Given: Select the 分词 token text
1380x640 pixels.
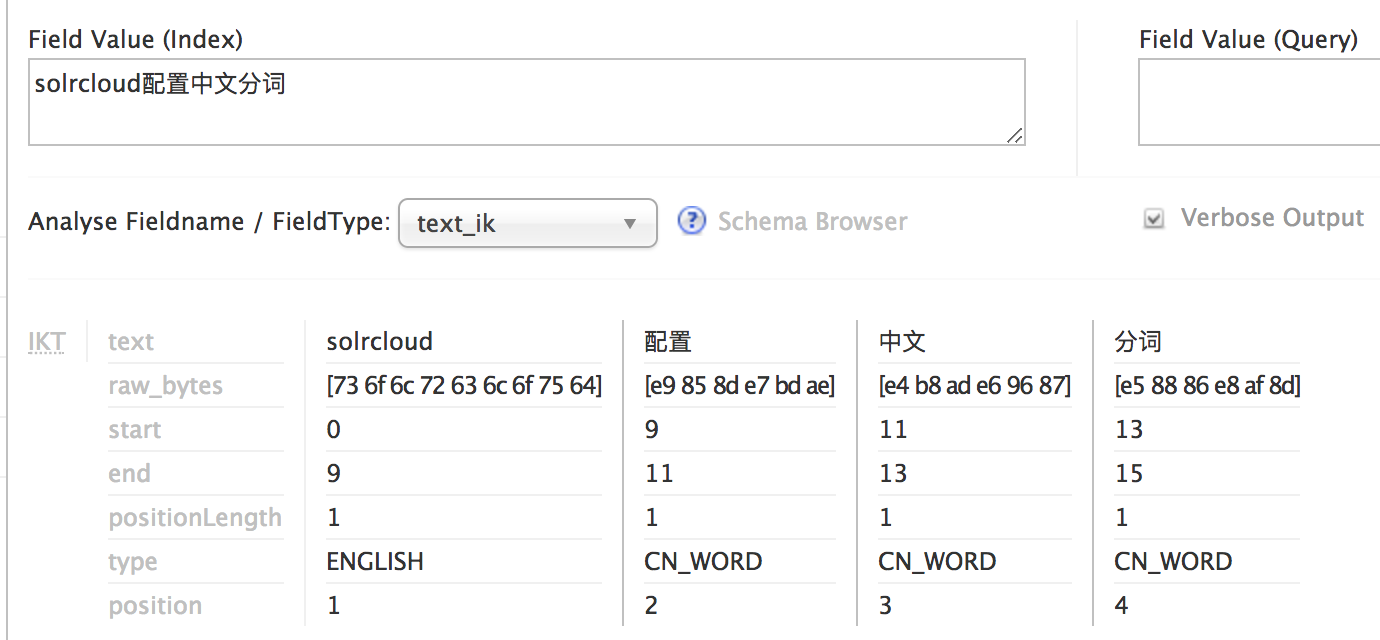Looking at the screenshot, I should [1138, 342].
